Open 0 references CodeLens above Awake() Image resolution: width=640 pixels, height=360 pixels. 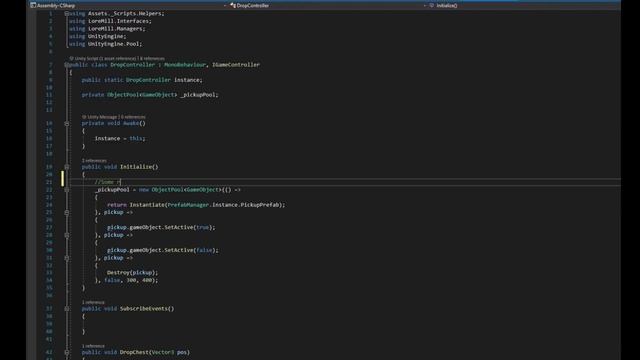tap(133, 117)
